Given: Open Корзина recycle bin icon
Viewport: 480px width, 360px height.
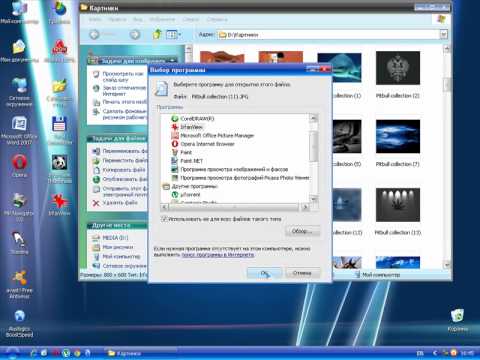Looking at the screenshot, I should 458,319.
